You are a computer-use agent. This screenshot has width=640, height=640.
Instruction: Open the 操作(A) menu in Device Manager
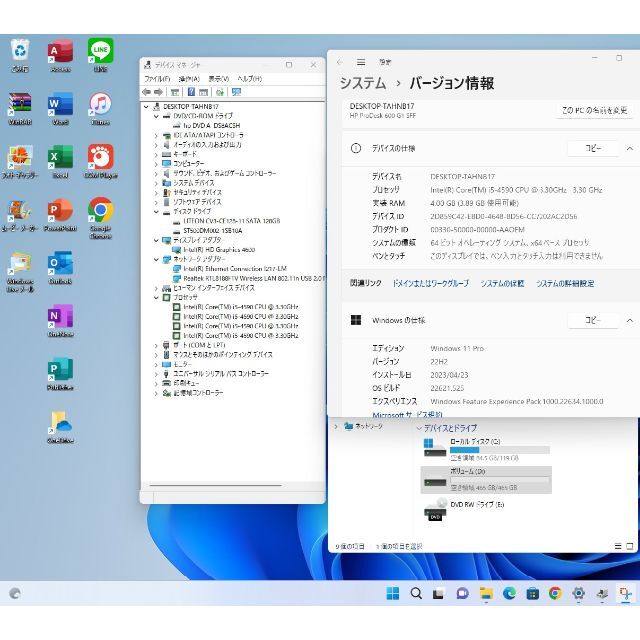point(189,79)
